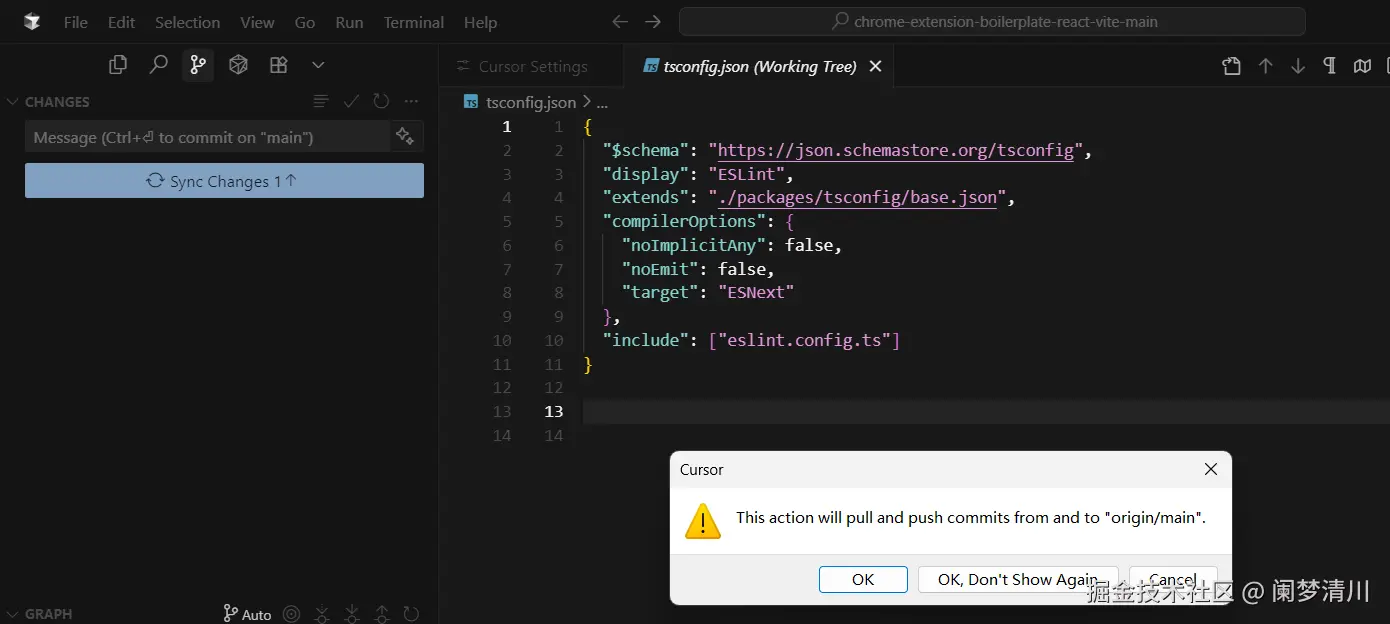This screenshot has width=1390, height=624.
Task: Toggle whitespace paragraph-mark icon
Action: 1329,66
